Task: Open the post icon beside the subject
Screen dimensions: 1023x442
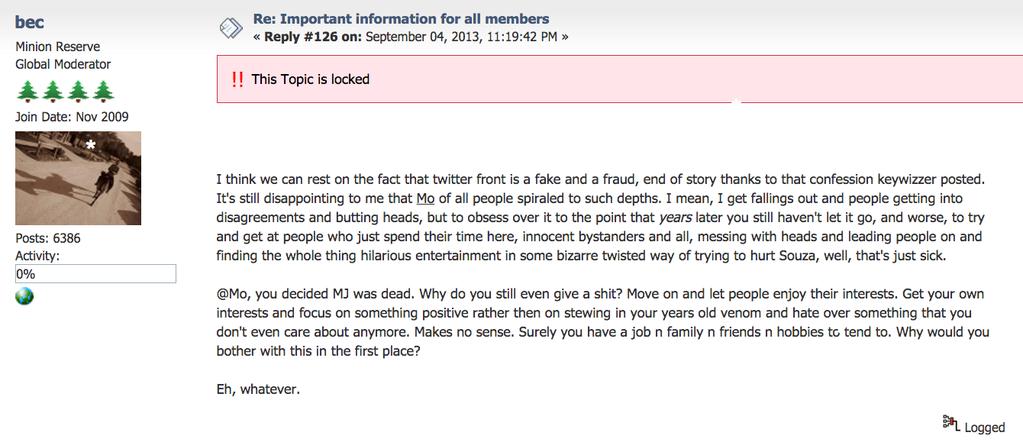Action: [x=230, y=28]
